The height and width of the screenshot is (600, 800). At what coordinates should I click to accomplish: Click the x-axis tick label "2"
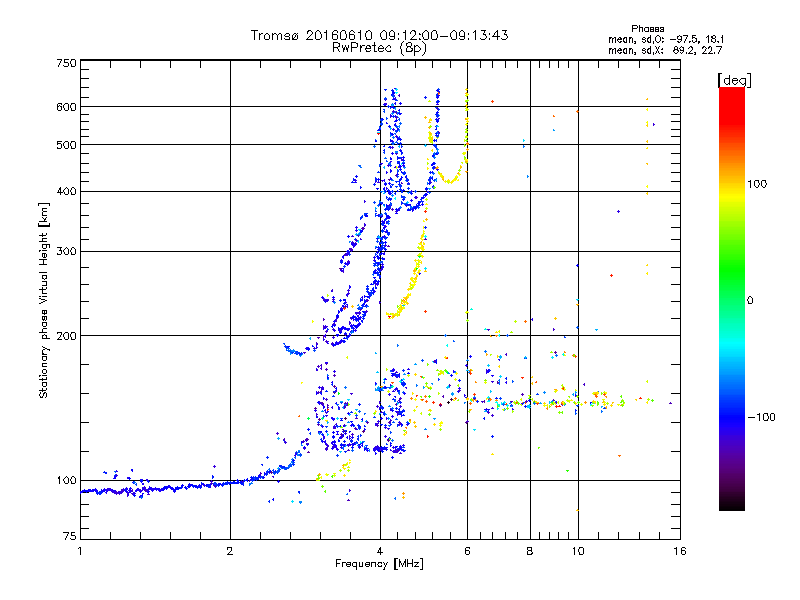click(230, 551)
